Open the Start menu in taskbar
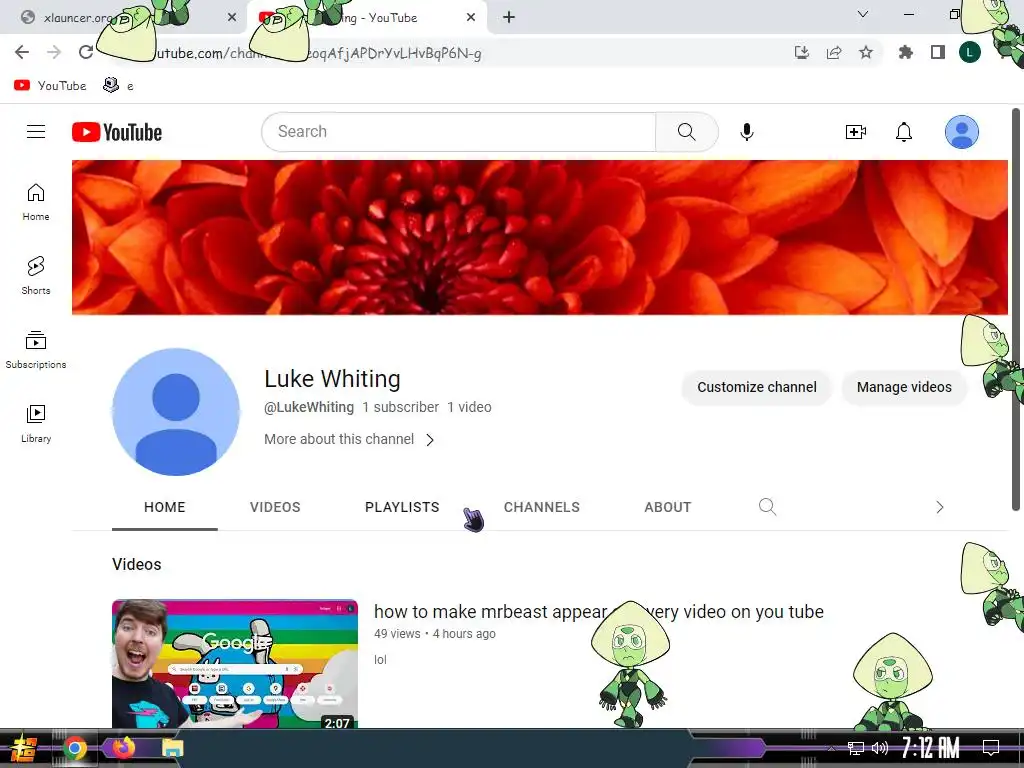1024x768 pixels. coord(24,748)
